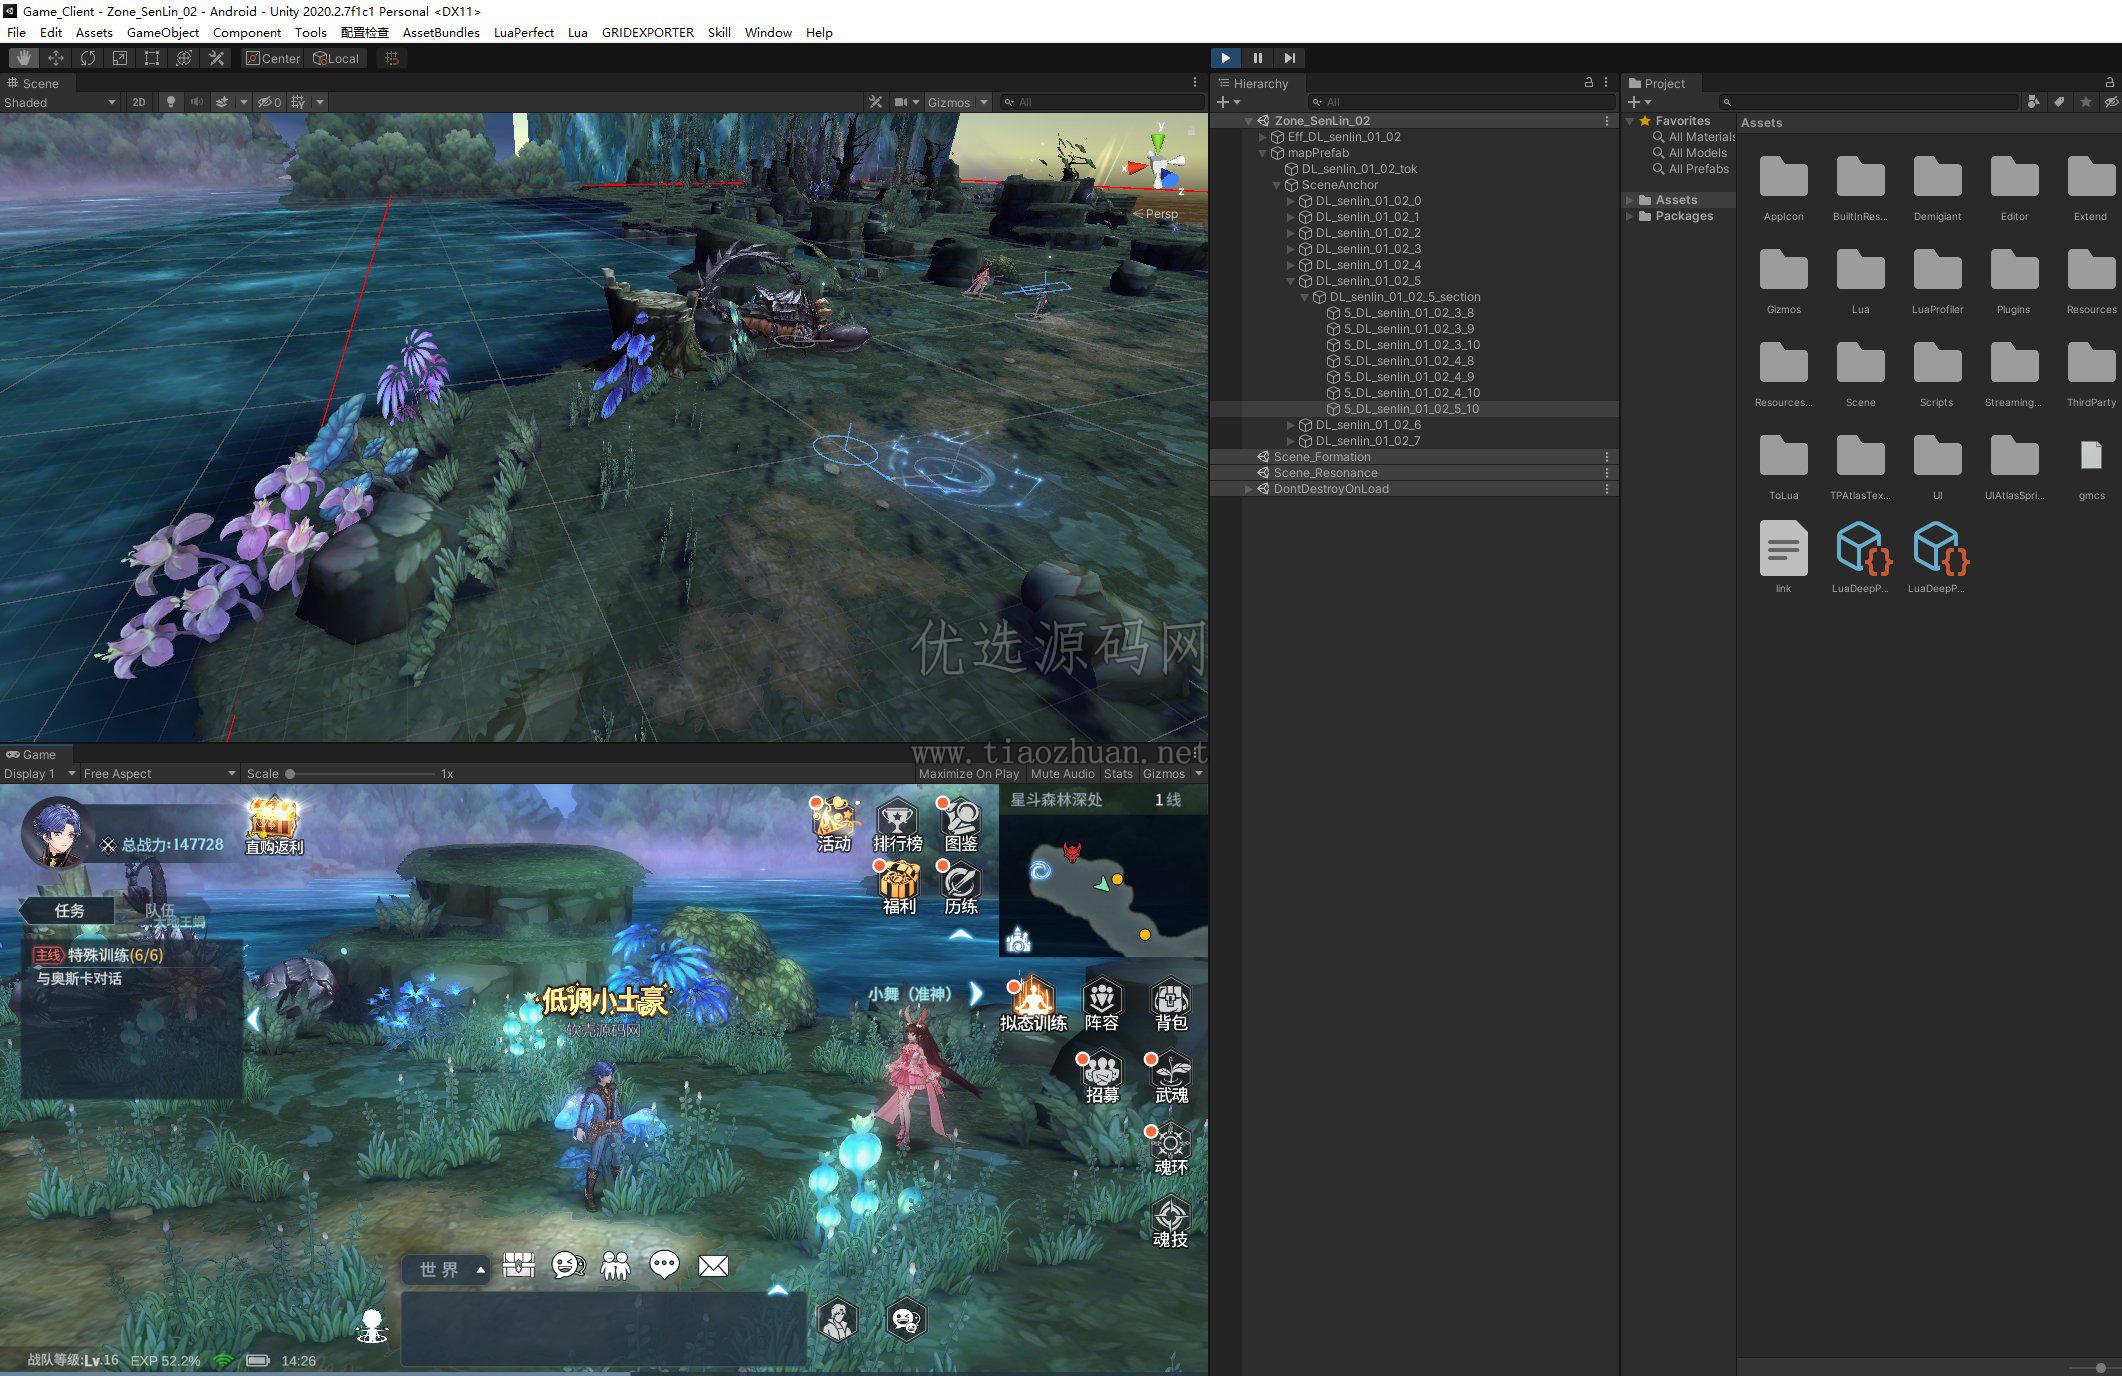Open the LuaPerfect menu
Viewport: 2122px width, 1376px height.
[524, 32]
